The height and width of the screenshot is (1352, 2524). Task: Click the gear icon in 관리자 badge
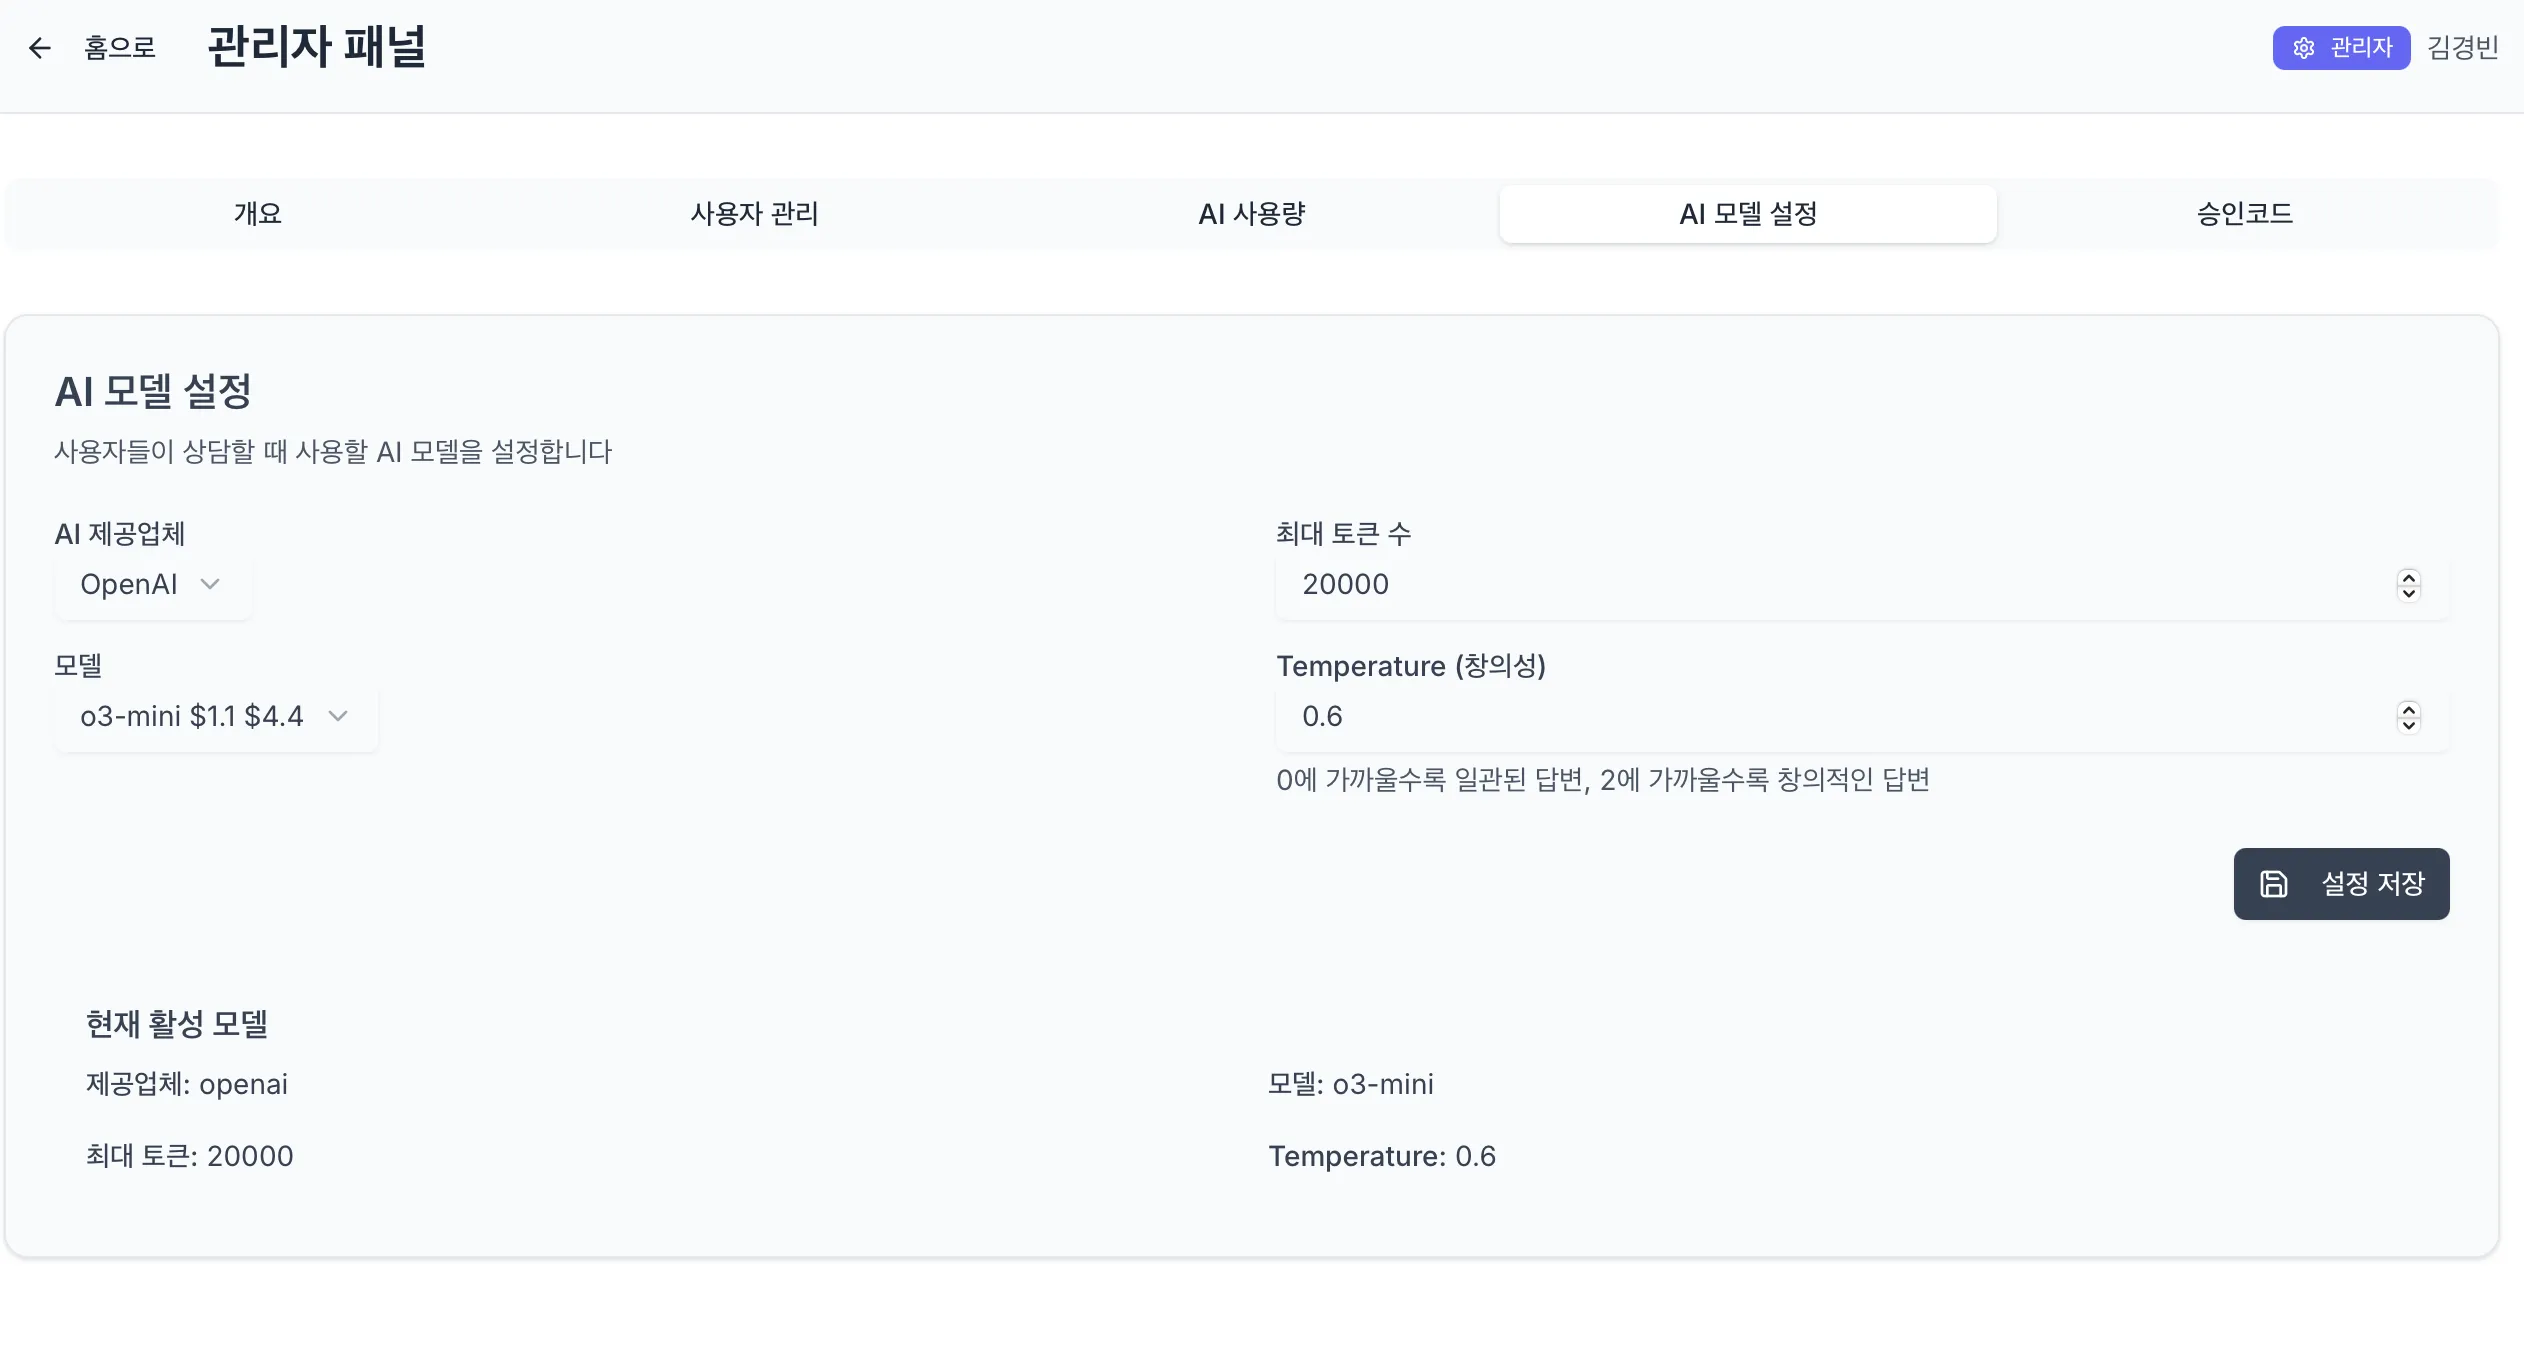[x=2304, y=48]
